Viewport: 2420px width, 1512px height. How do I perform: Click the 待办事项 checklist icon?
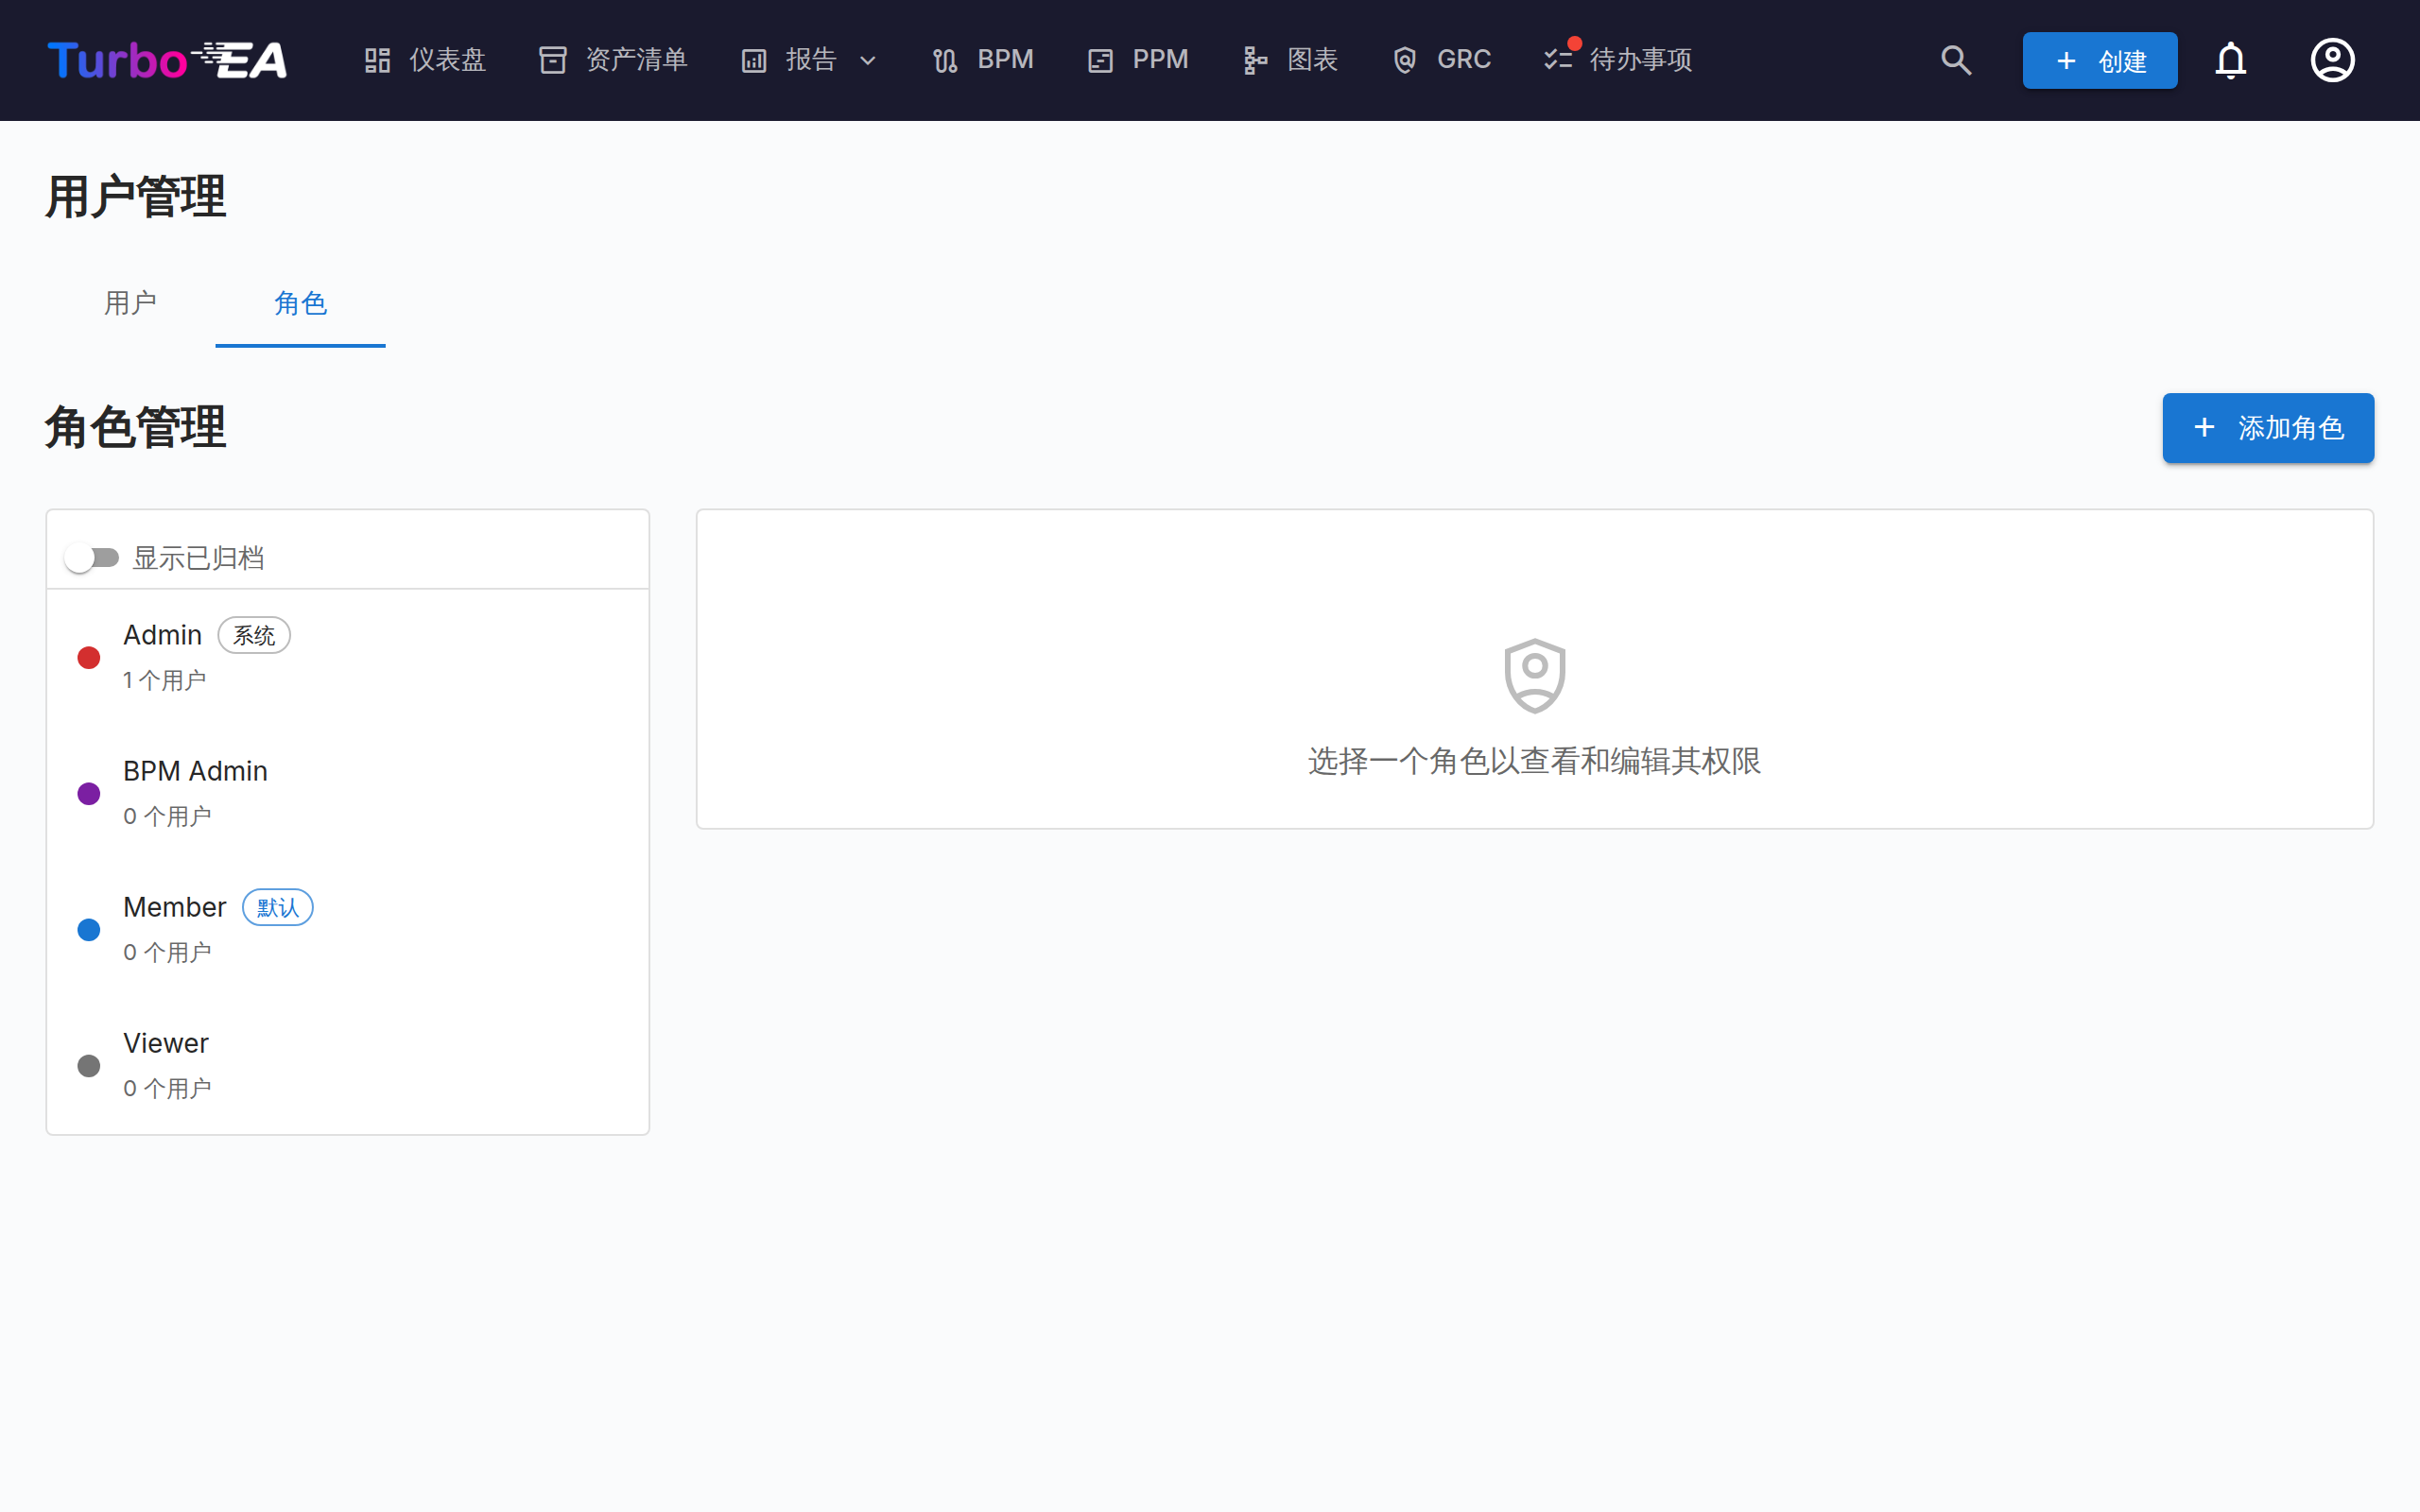[x=1558, y=60]
